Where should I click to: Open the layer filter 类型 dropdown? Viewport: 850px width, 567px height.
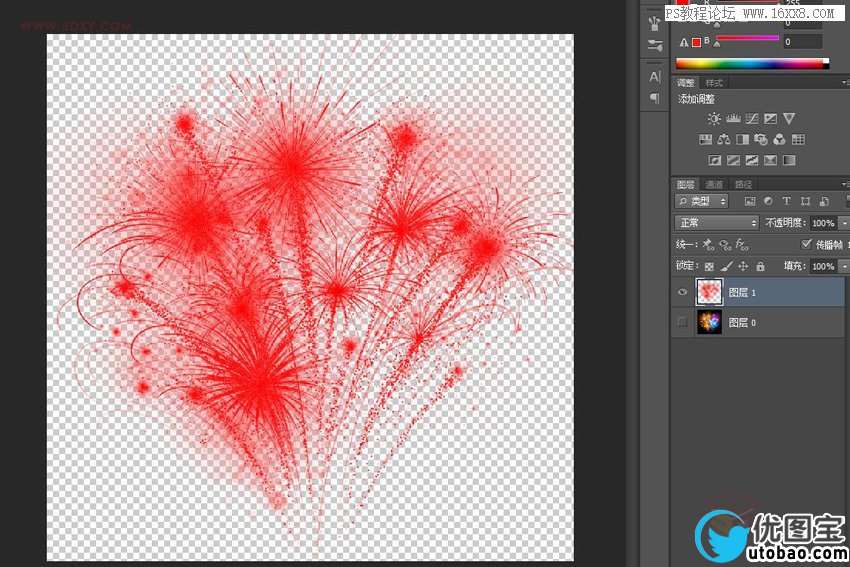pos(701,201)
